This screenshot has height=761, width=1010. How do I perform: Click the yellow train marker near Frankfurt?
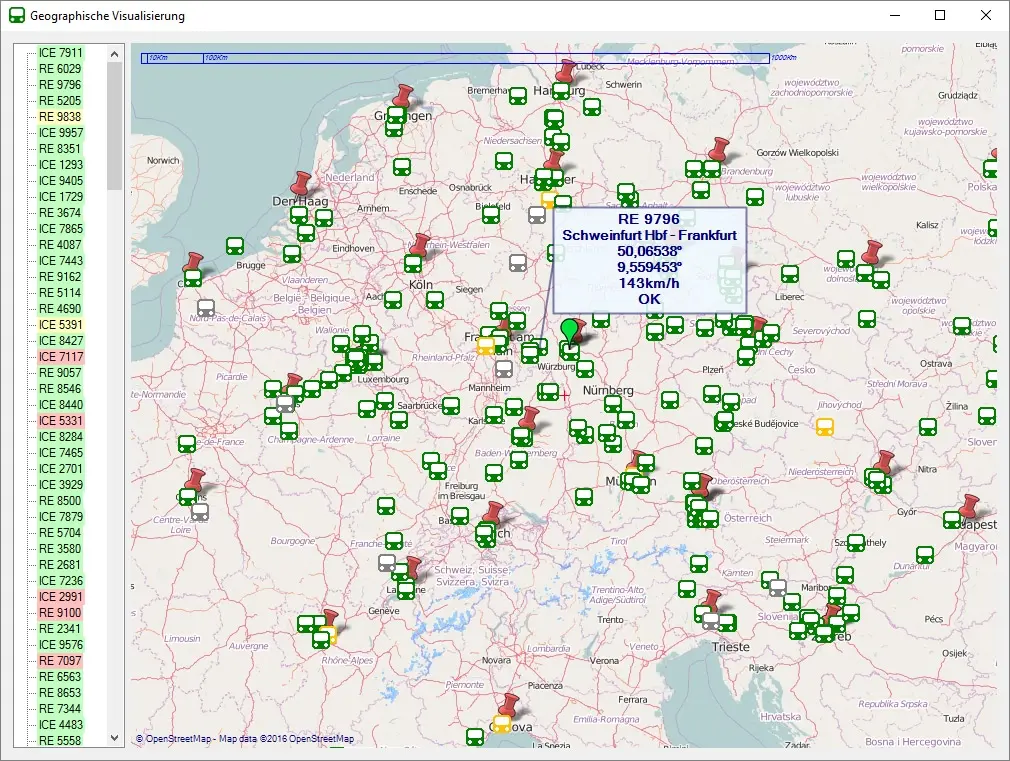[x=486, y=347]
